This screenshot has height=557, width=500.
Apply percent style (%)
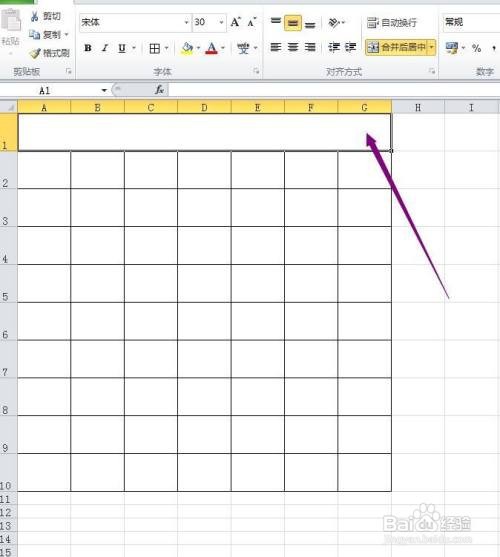(477, 48)
